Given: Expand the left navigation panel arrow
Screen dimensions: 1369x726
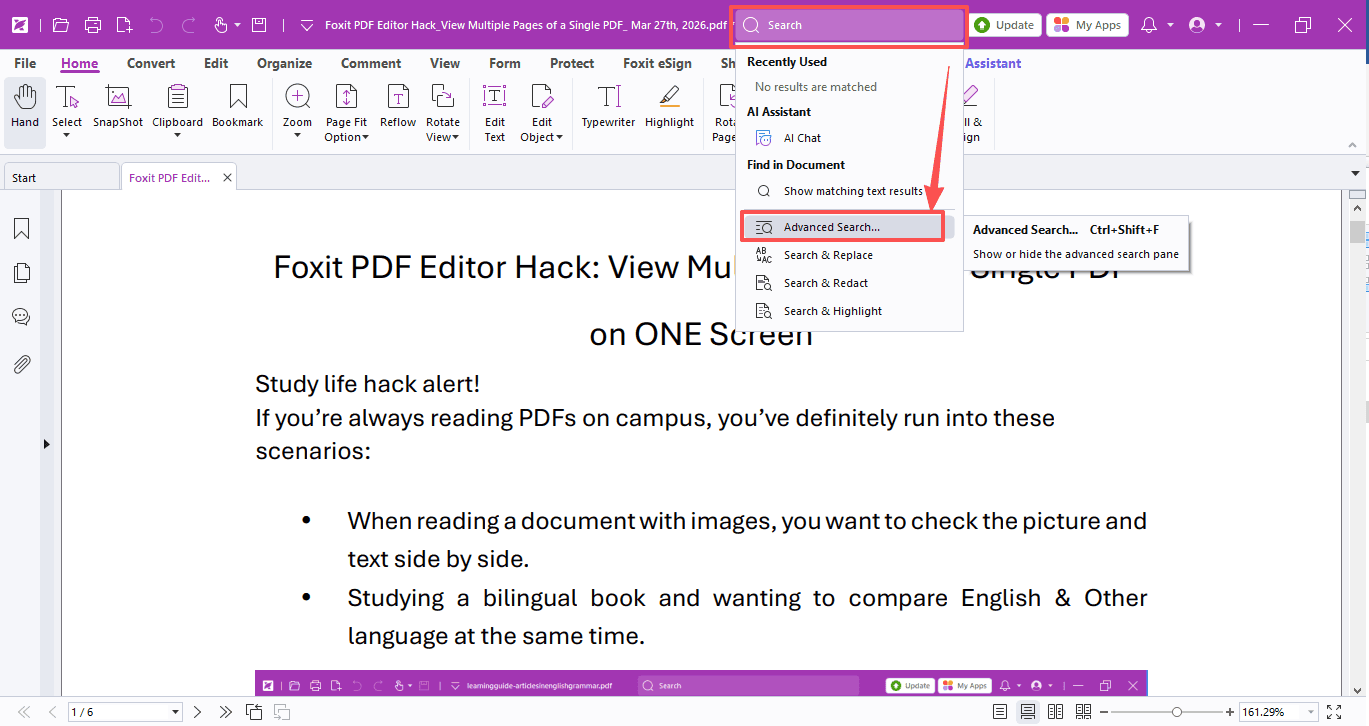Looking at the screenshot, I should (46, 443).
